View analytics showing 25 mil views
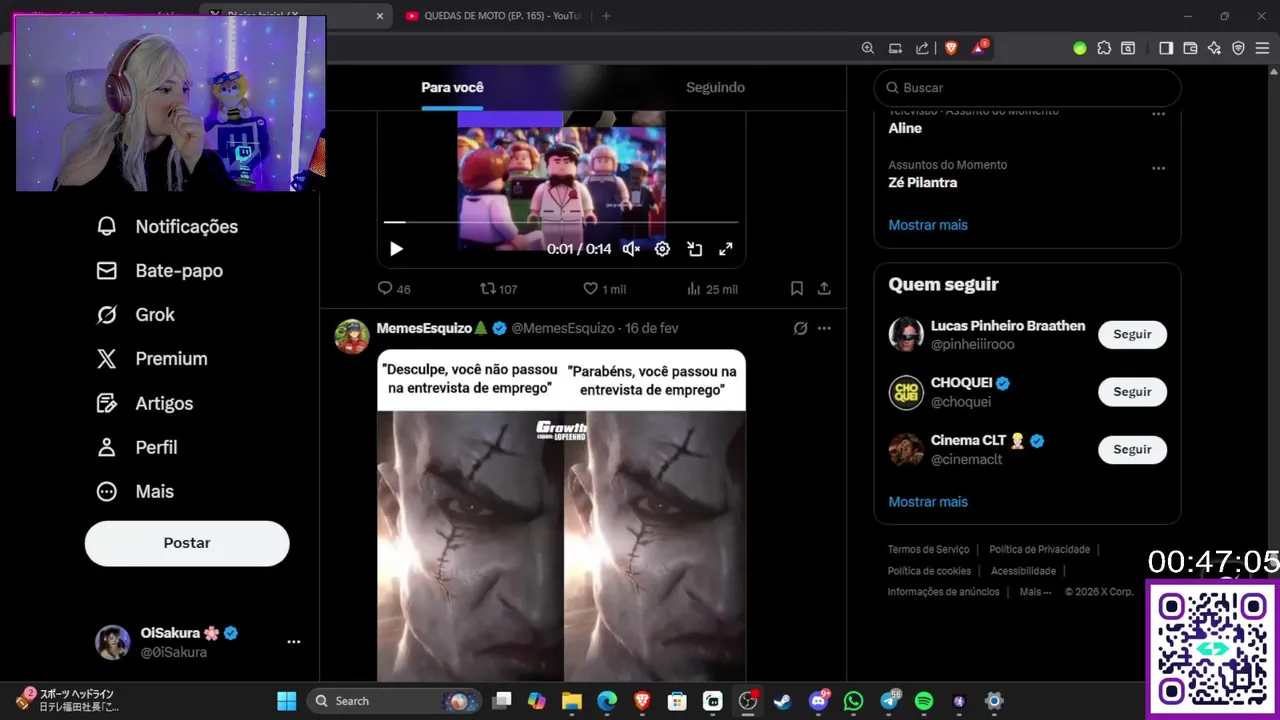Image resolution: width=1280 pixels, height=720 pixels. pos(712,289)
